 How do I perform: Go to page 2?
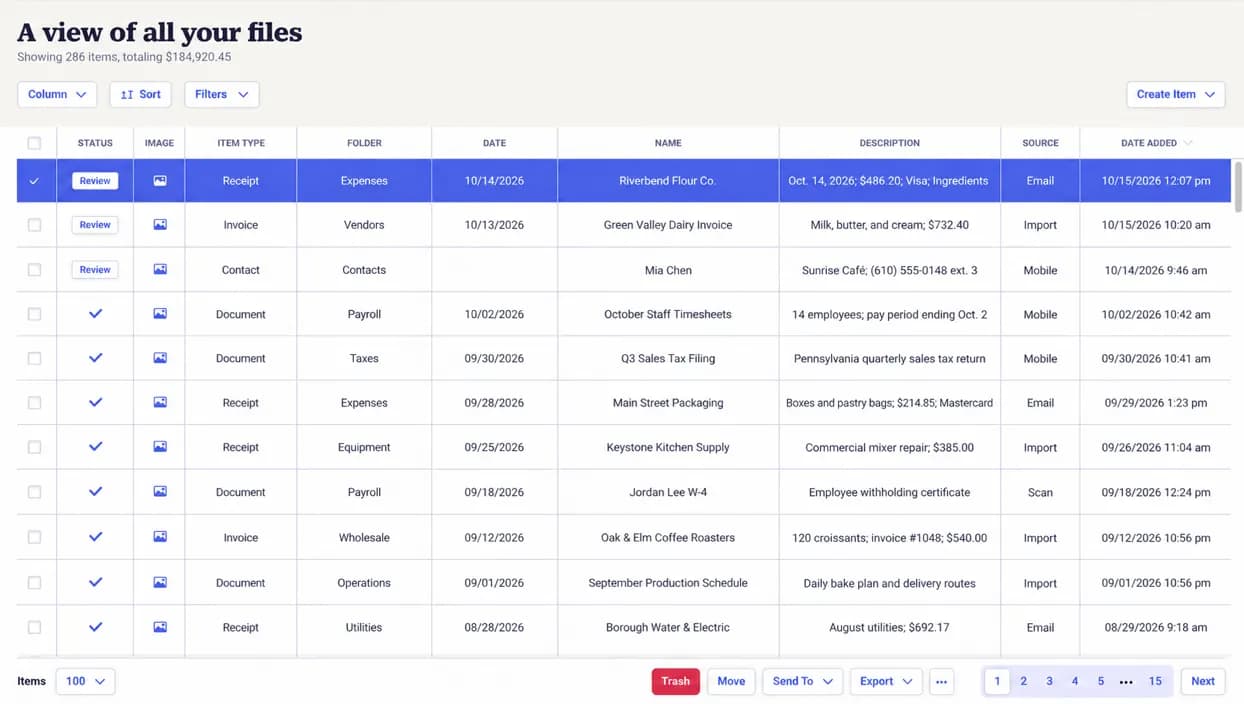pyautogui.click(x=1023, y=681)
